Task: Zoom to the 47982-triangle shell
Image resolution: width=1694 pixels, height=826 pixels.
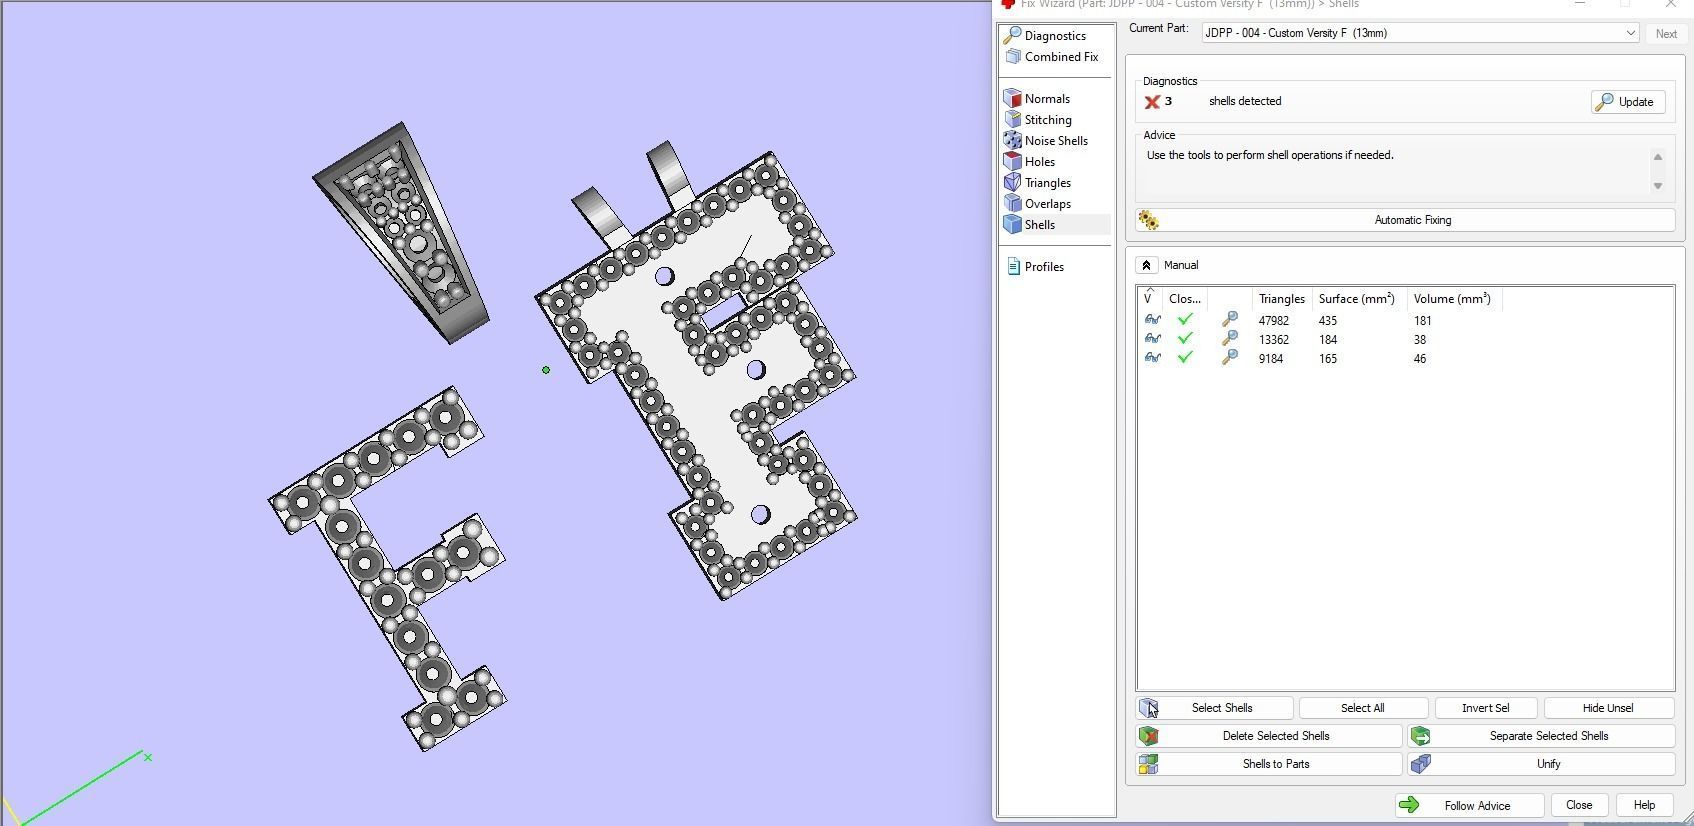Action: (x=1230, y=320)
